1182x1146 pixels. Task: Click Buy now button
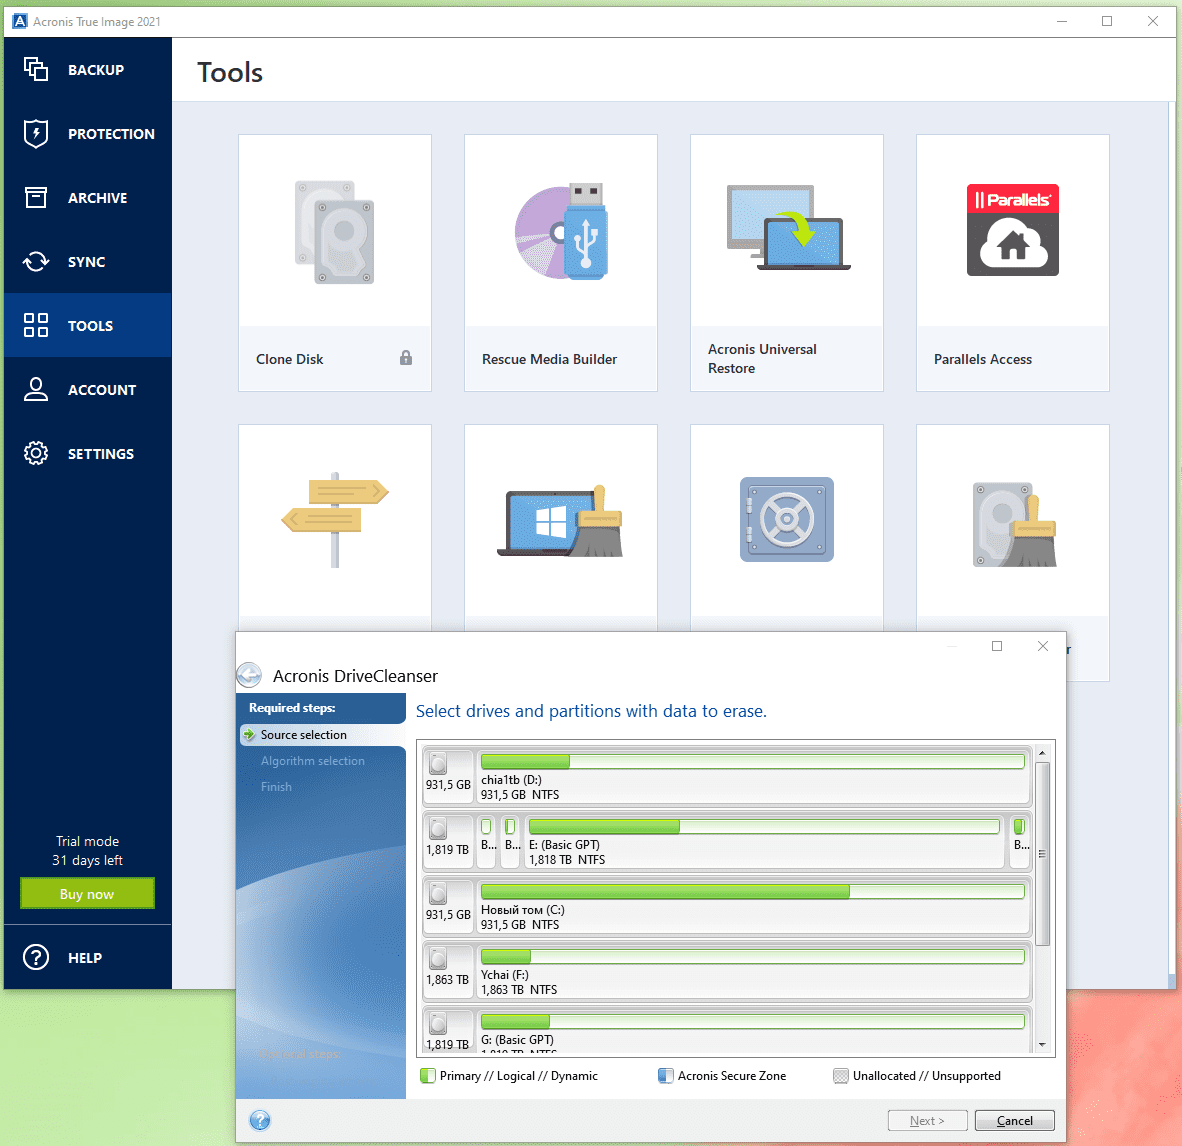(x=87, y=893)
